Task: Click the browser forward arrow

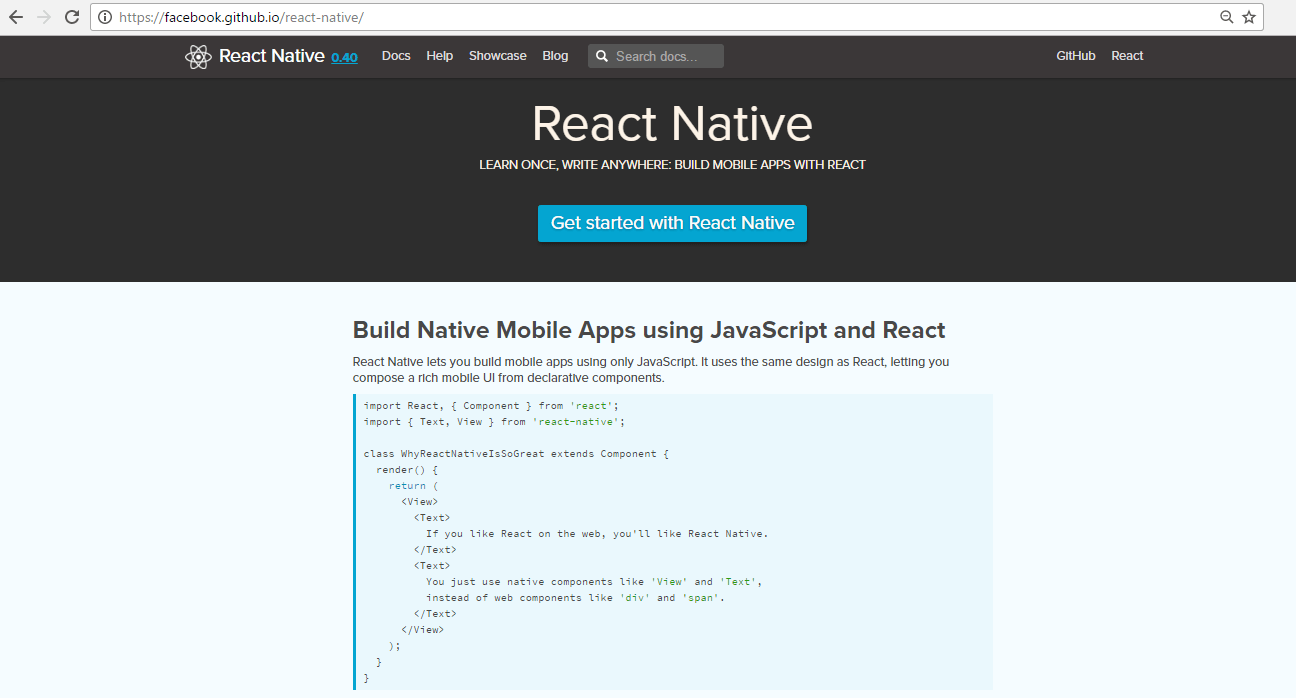Action: point(44,17)
